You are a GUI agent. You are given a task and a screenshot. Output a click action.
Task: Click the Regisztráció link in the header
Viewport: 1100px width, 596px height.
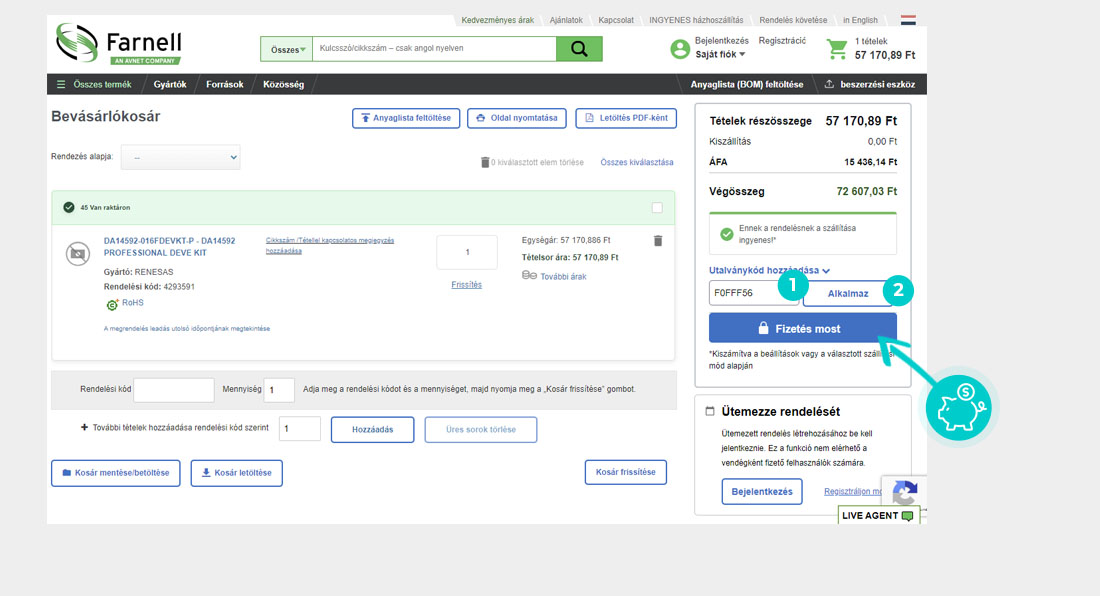[782, 41]
